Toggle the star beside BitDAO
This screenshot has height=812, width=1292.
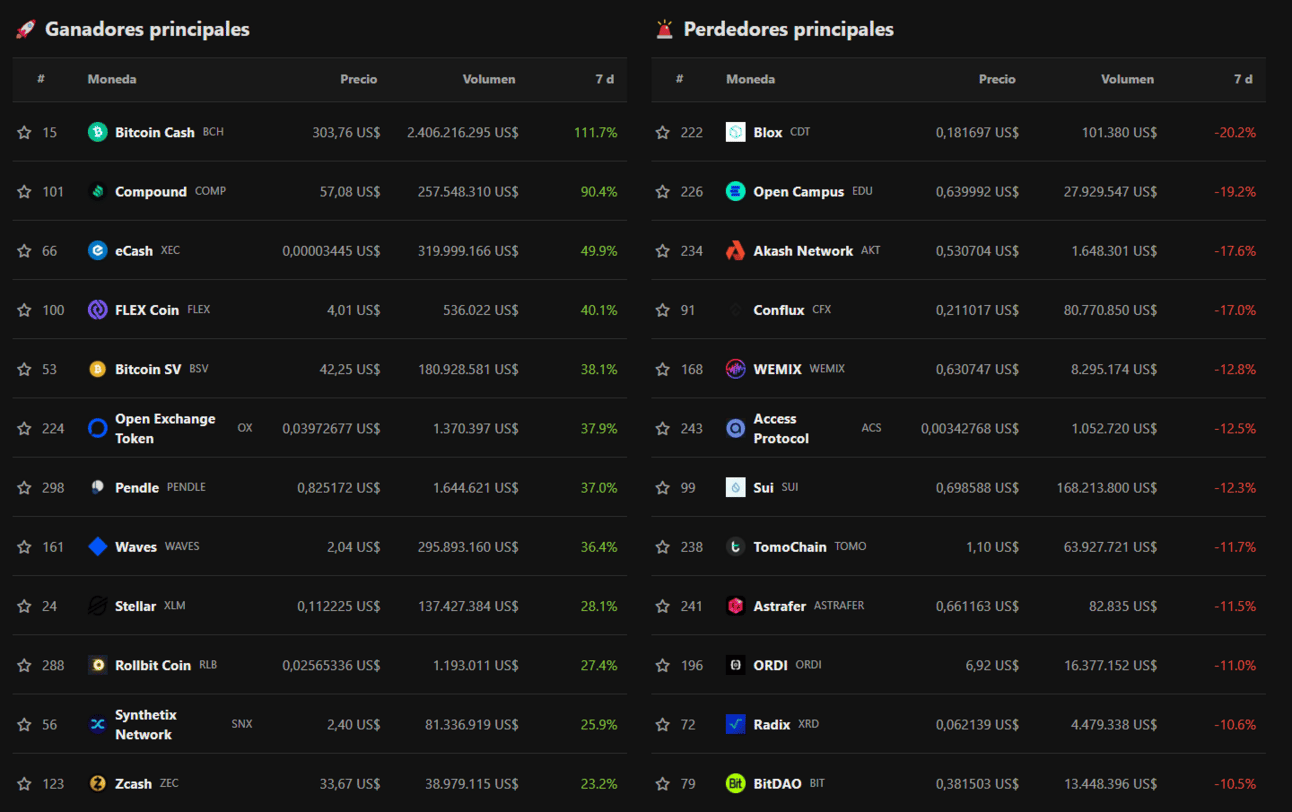pos(662,783)
